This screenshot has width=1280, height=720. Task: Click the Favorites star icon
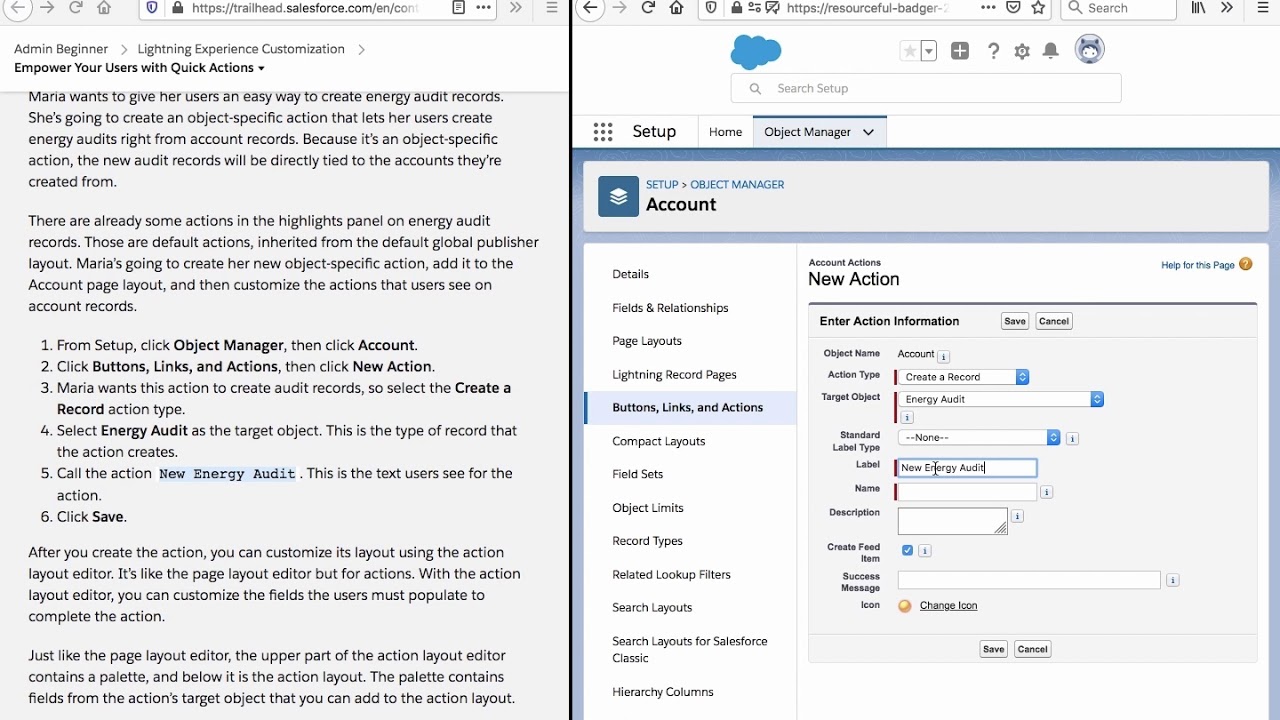(909, 51)
